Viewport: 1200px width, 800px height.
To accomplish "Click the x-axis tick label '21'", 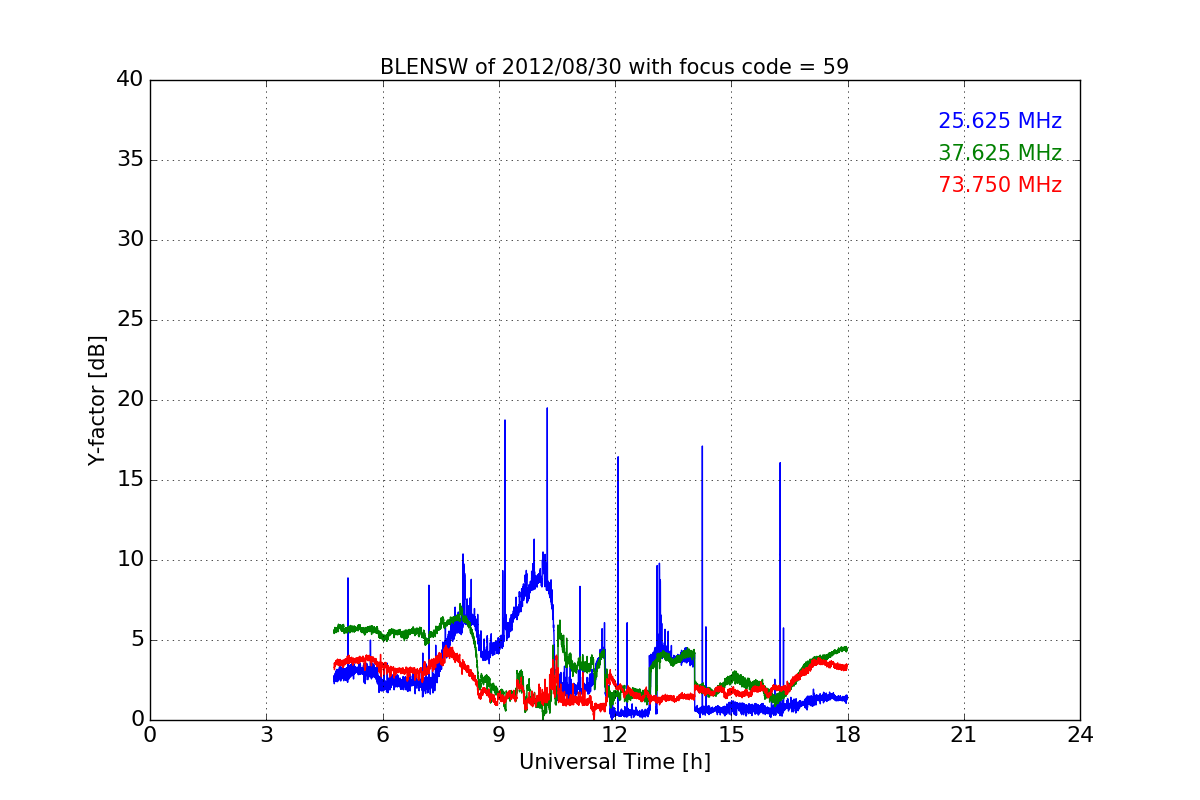I will pyautogui.click(x=964, y=735).
